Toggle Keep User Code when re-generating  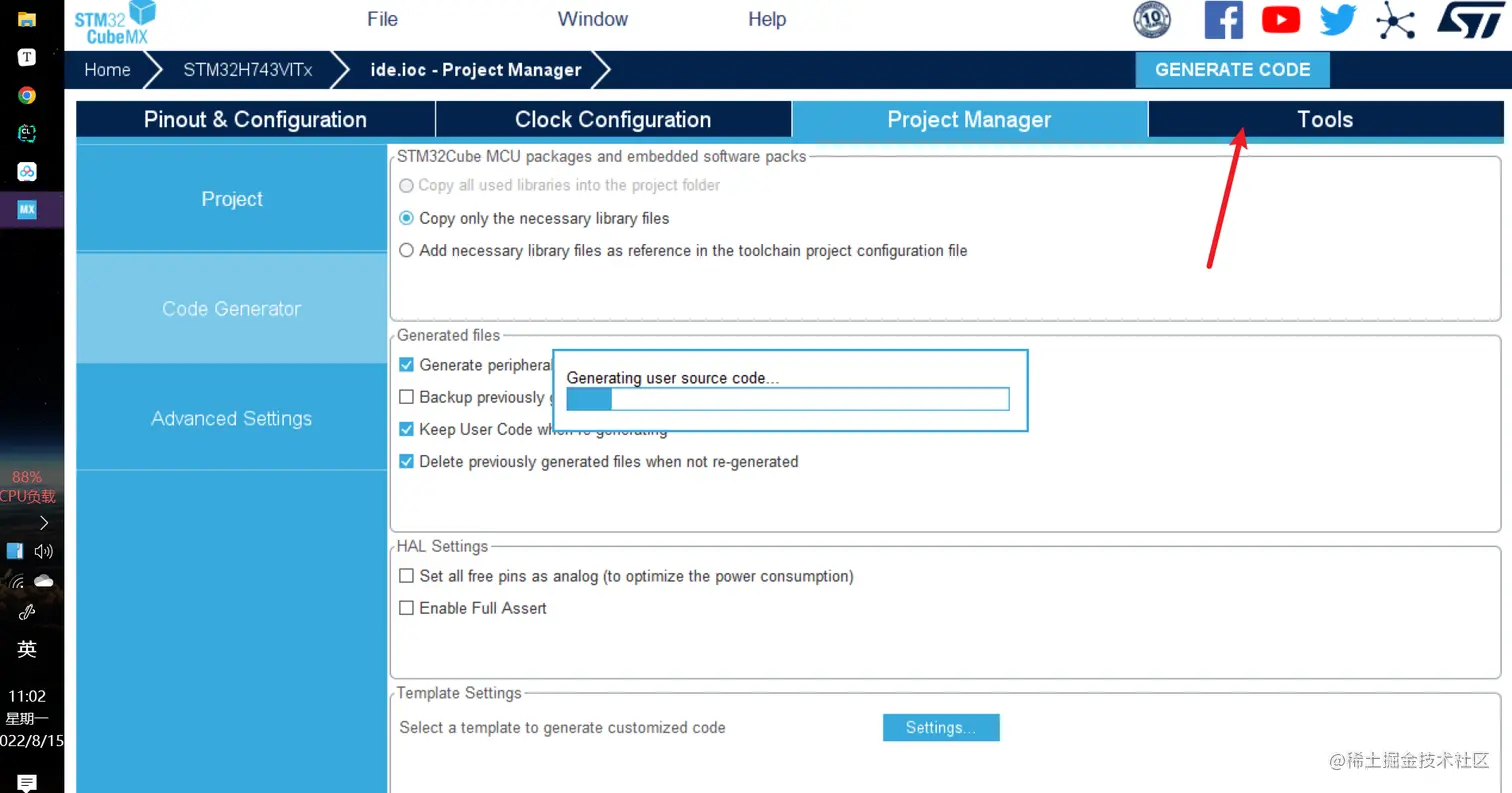pos(406,429)
